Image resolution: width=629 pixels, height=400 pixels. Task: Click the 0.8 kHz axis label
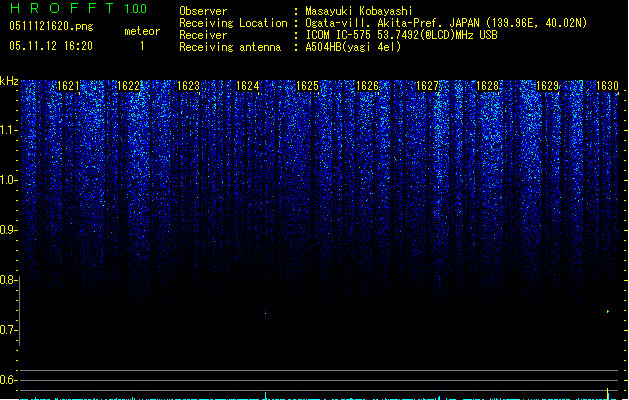[8, 280]
